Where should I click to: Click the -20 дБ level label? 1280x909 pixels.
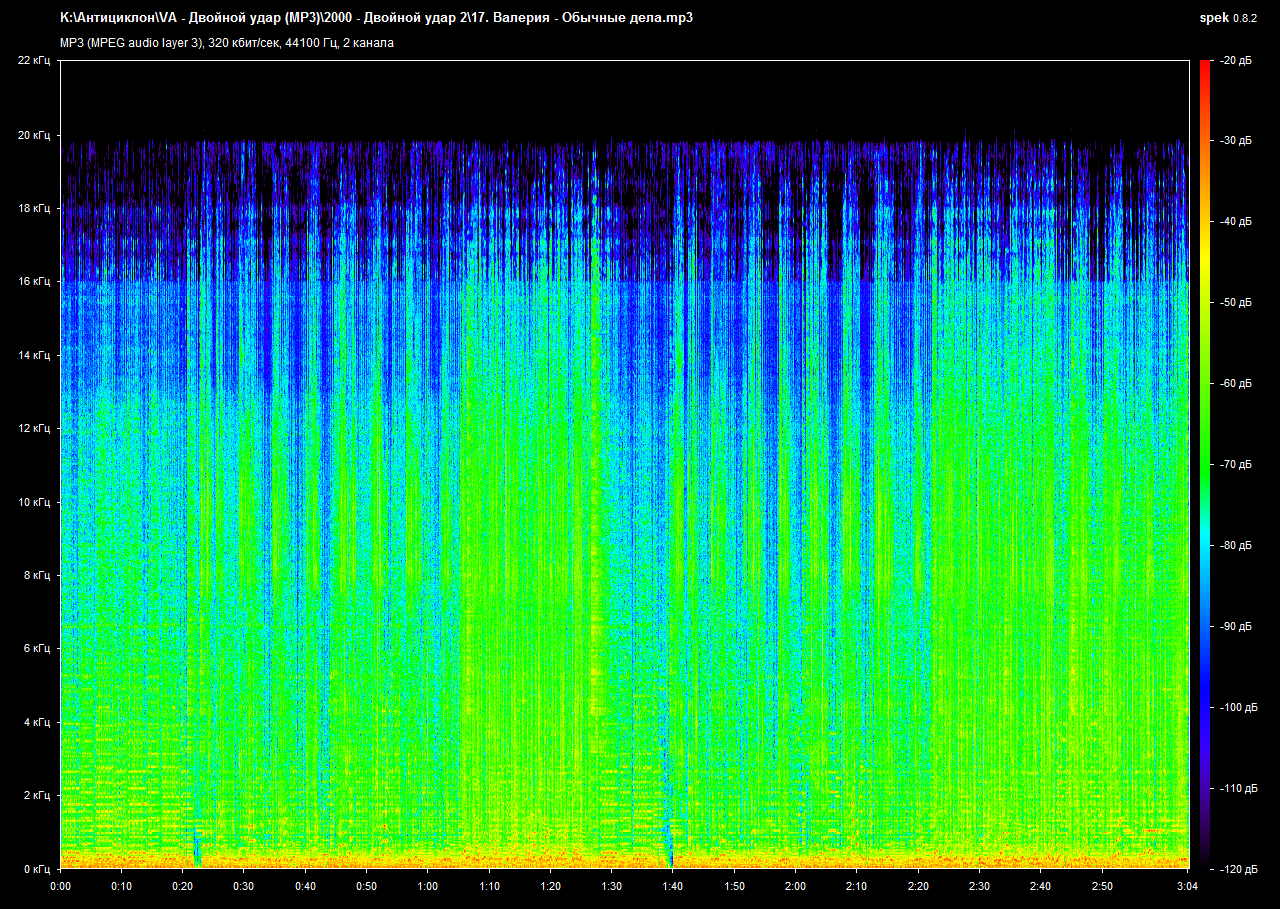click(1235, 61)
